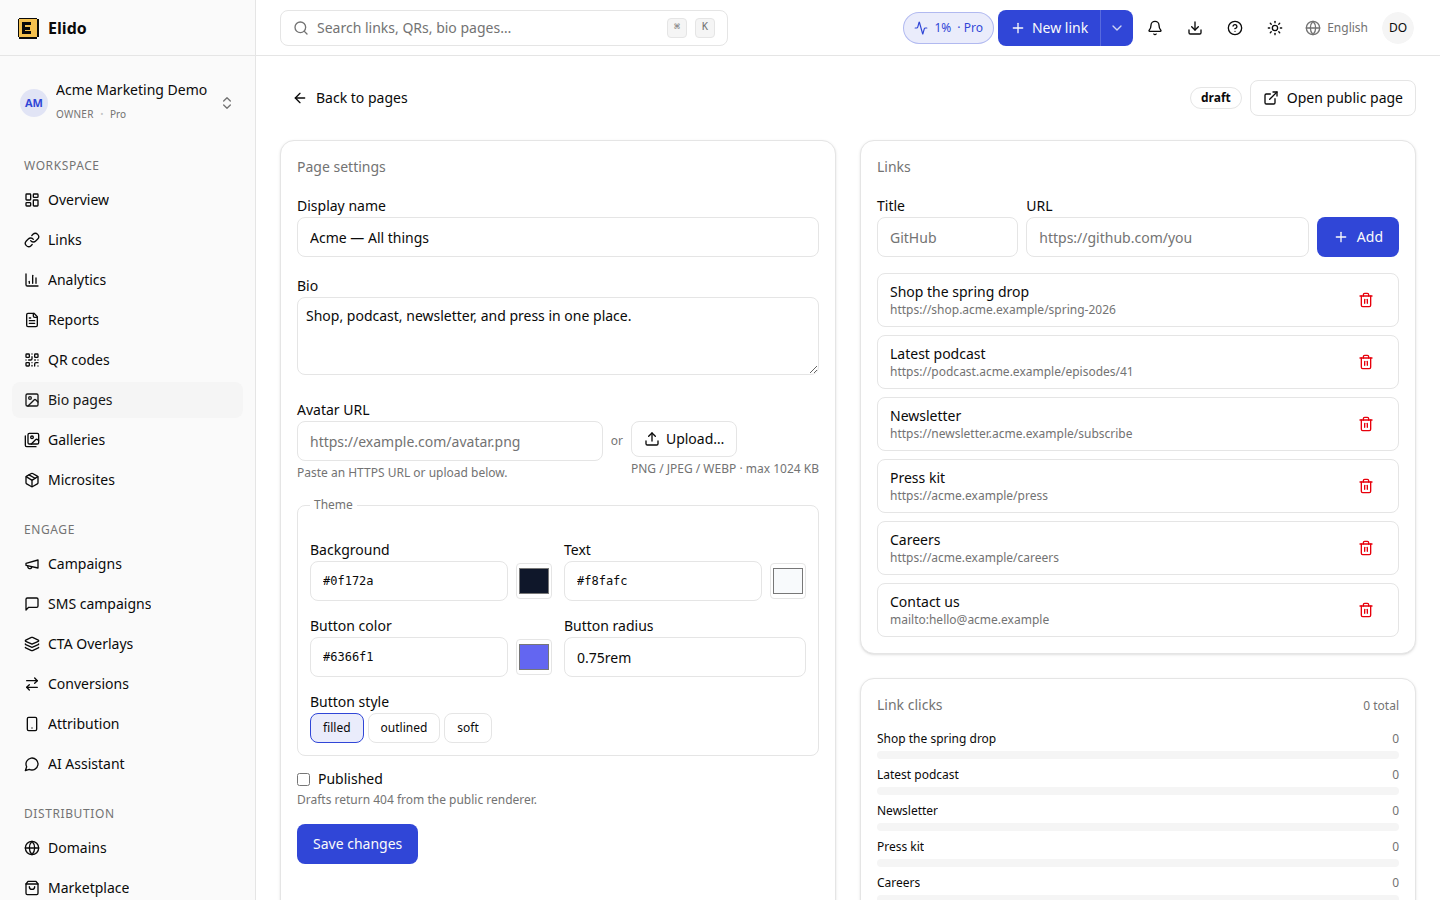Click the search magnifier icon
Image resolution: width=1440 pixels, height=900 pixels.
coord(301,28)
